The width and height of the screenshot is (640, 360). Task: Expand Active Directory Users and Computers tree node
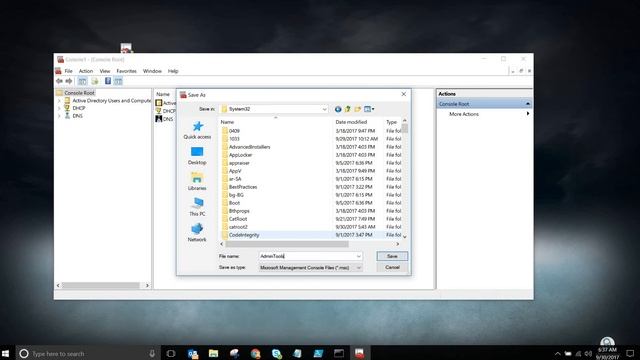pyautogui.click(x=59, y=100)
